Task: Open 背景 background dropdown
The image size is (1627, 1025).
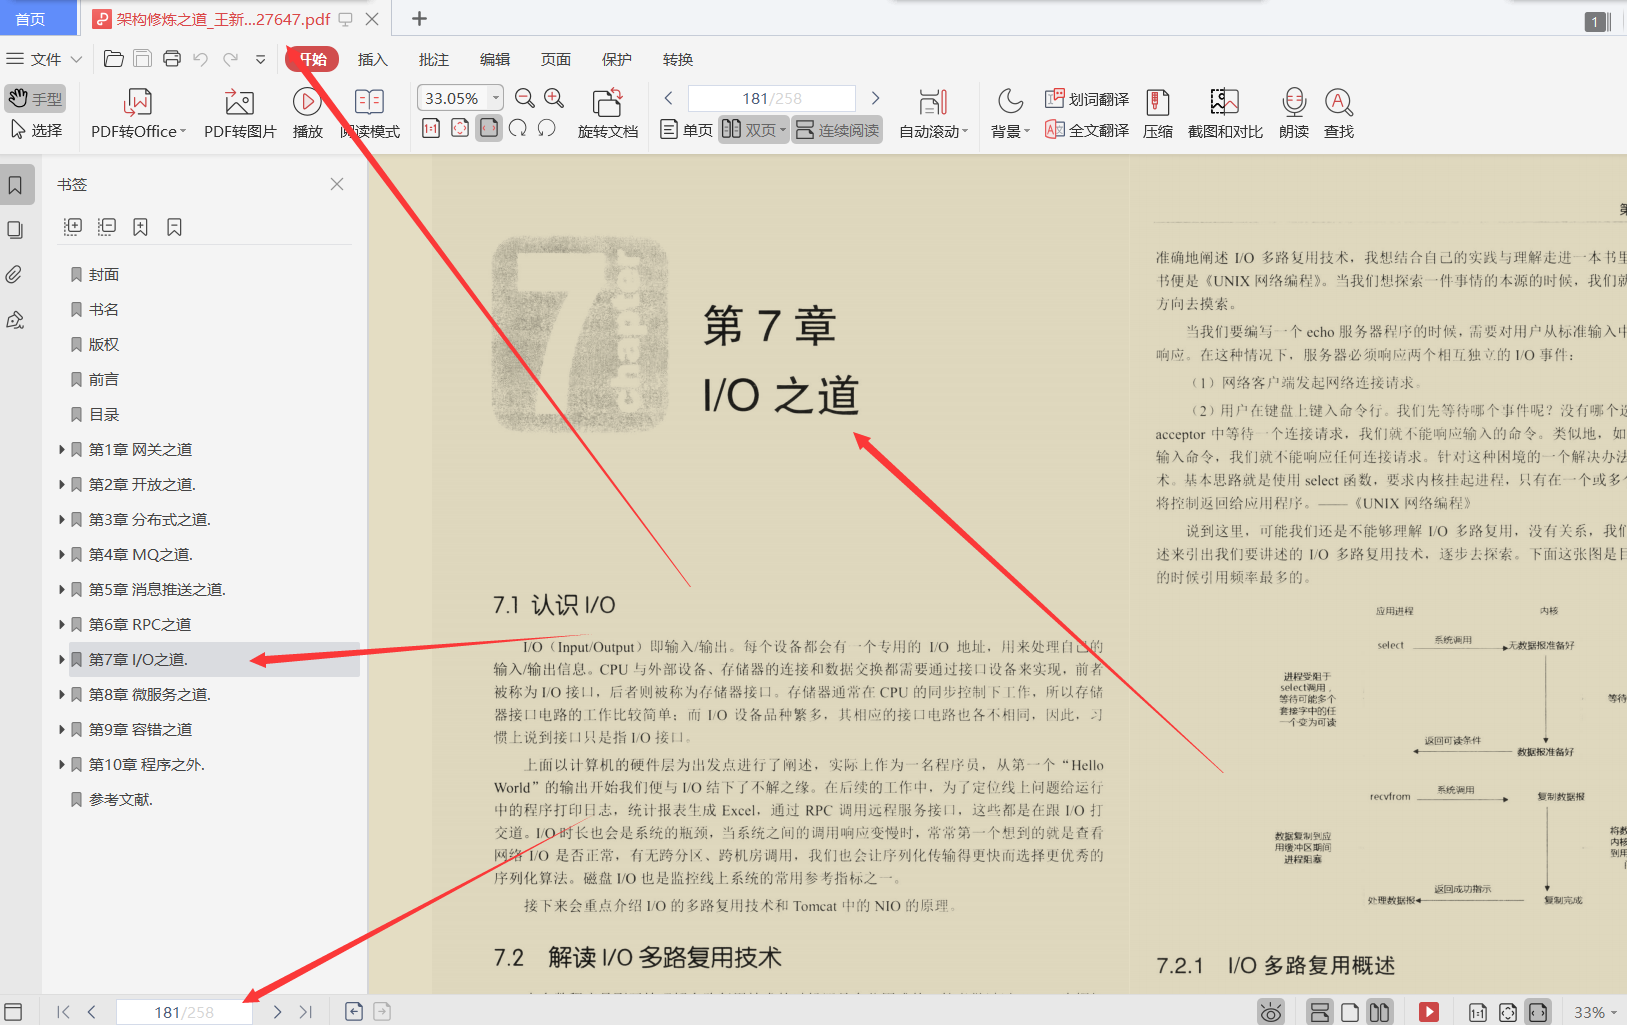Action: coord(1010,115)
